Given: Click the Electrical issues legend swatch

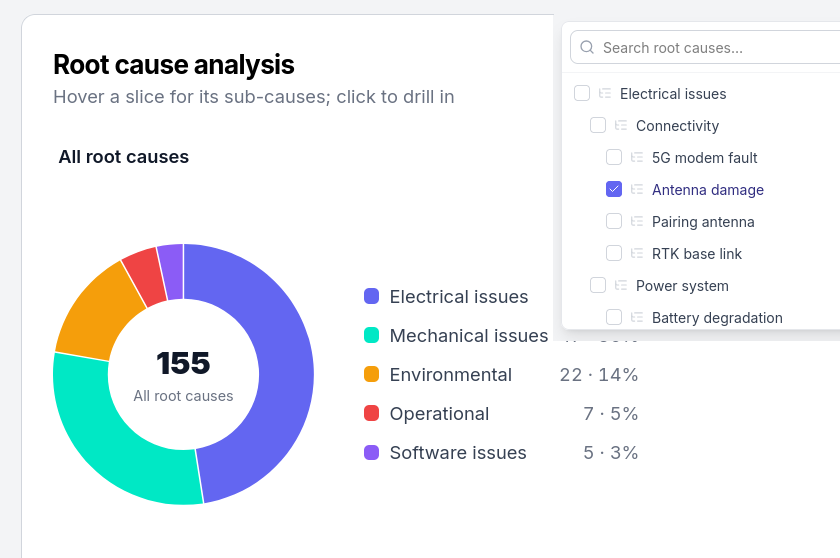Looking at the screenshot, I should click(x=371, y=296).
